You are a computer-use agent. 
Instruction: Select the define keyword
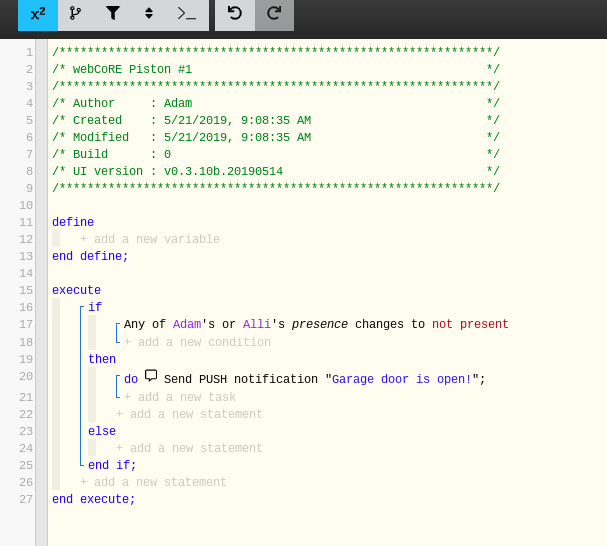click(x=73, y=222)
